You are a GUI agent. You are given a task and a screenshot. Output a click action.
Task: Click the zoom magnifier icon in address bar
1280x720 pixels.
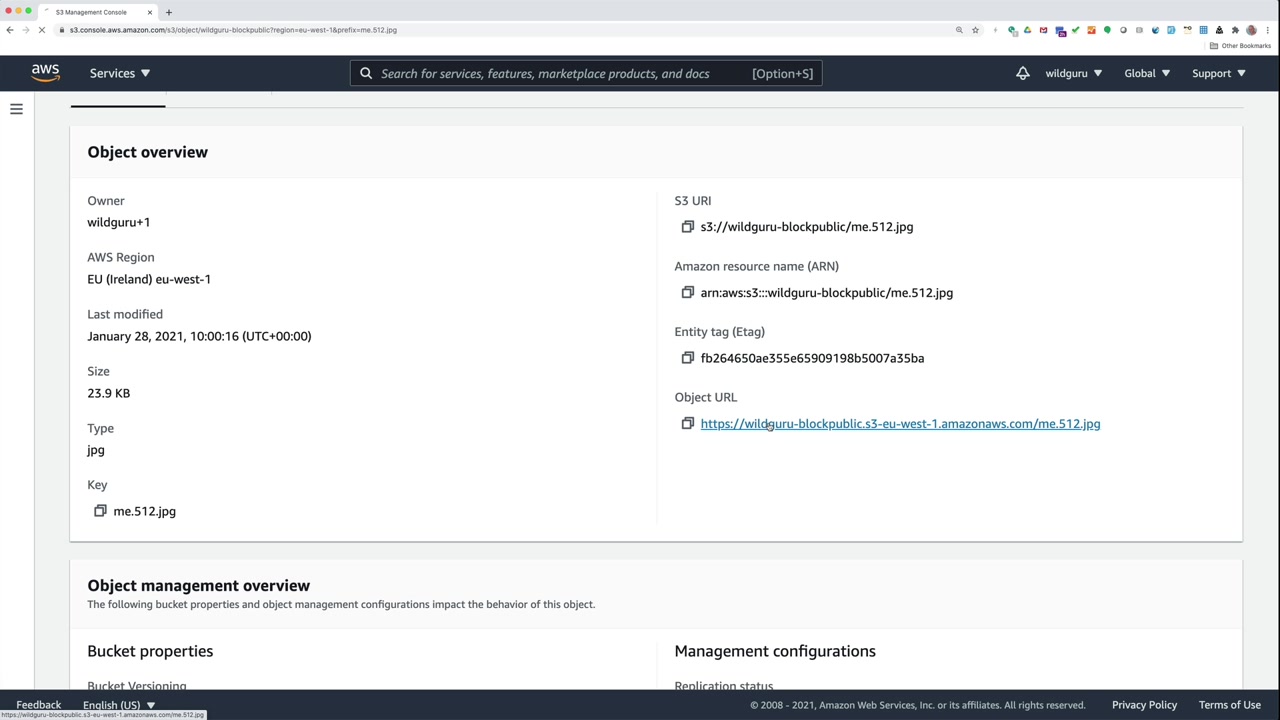click(x=959, y=30)
